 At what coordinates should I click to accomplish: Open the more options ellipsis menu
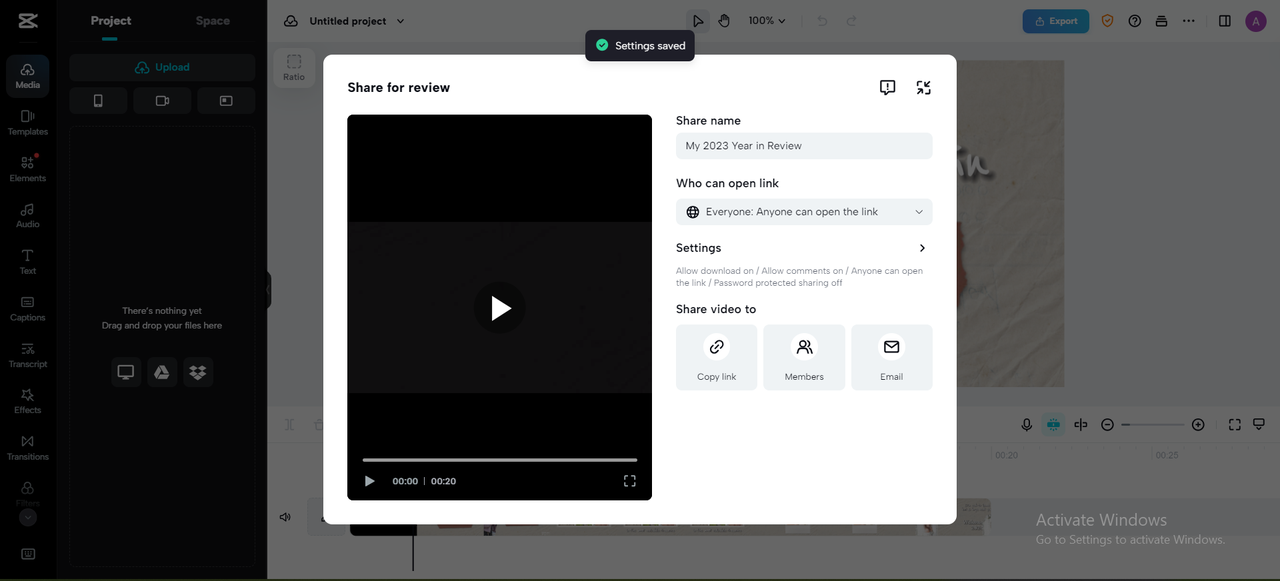(1189, 21)
